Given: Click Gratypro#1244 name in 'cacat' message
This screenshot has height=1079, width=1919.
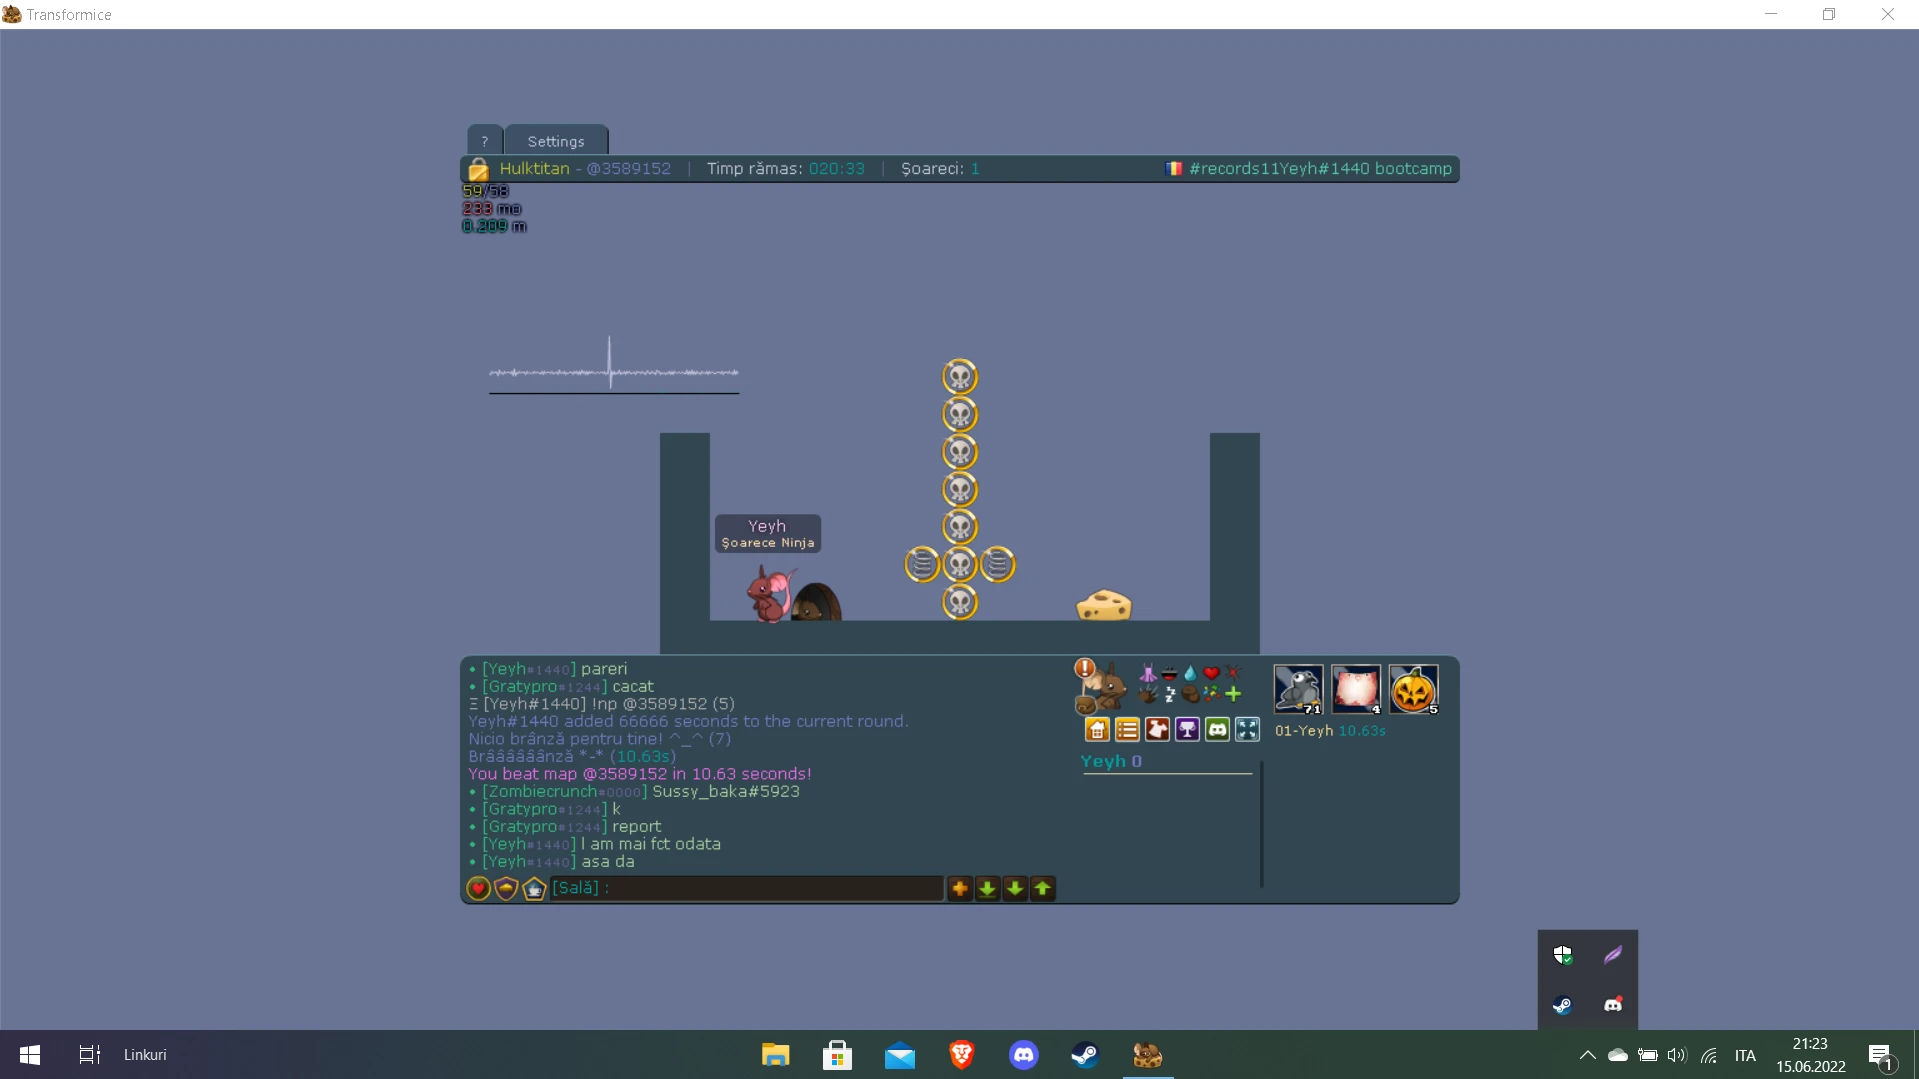Looking at the screenshot, I should pyautogui.click(x=545, y=687).
